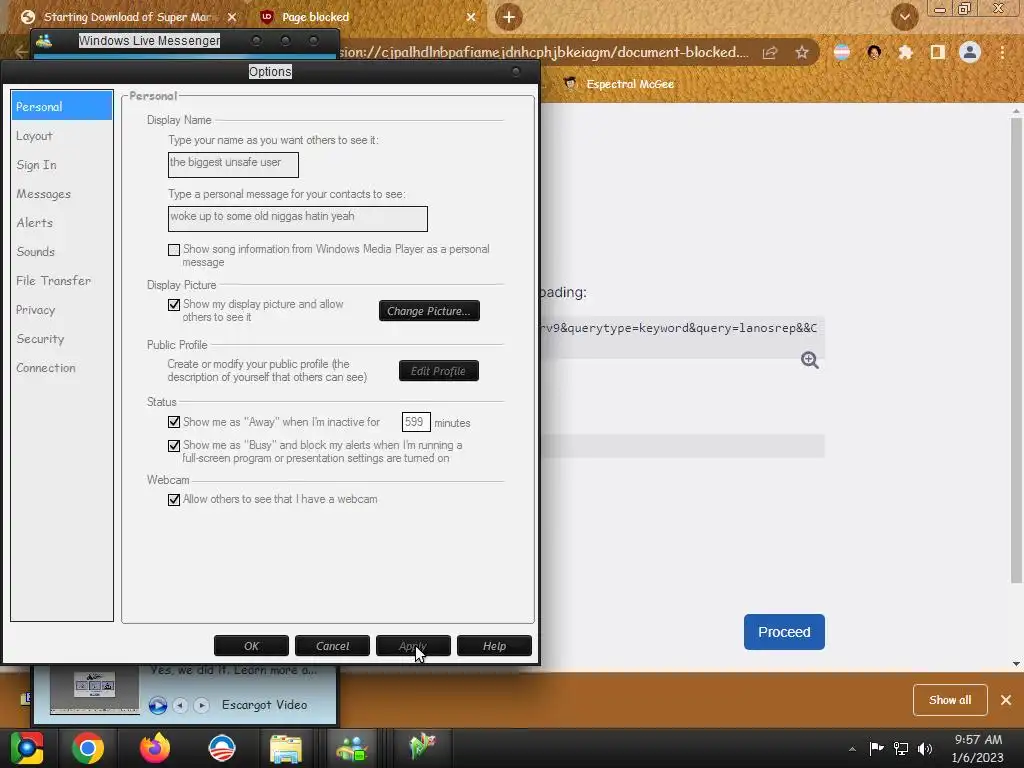Image resolution: width=1024 pixels, height=768 pixels.
Task: Click the personal message input field
Action: pos(298,219)
